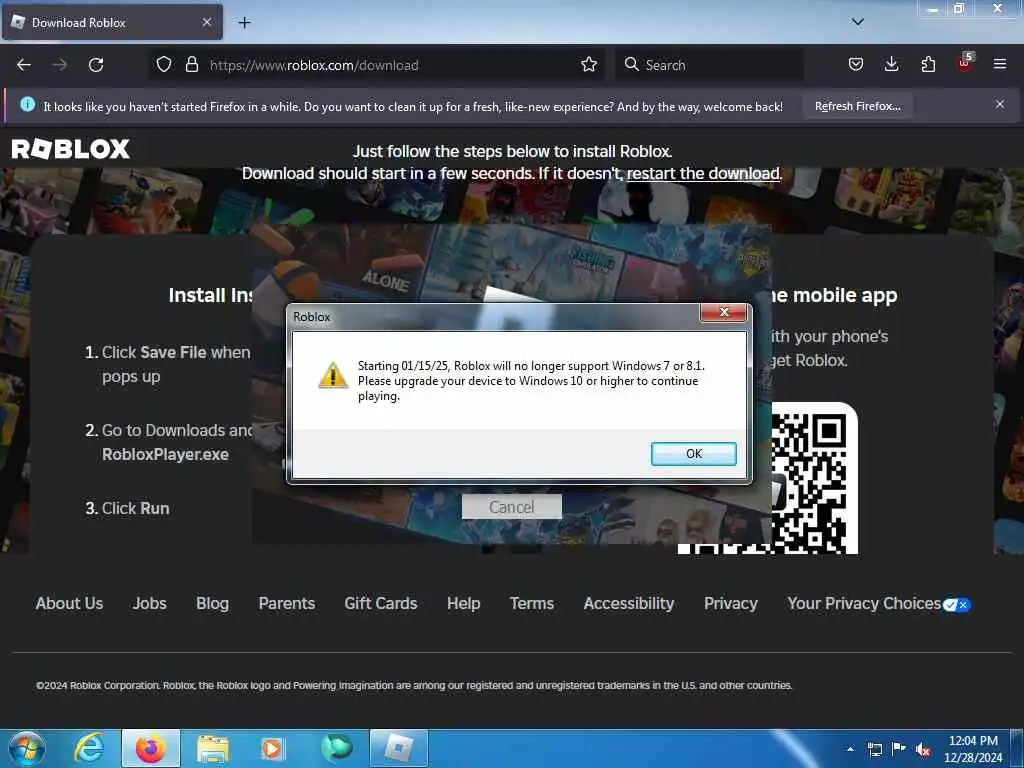Select the Download Roblox tab

tap(112, 22)
